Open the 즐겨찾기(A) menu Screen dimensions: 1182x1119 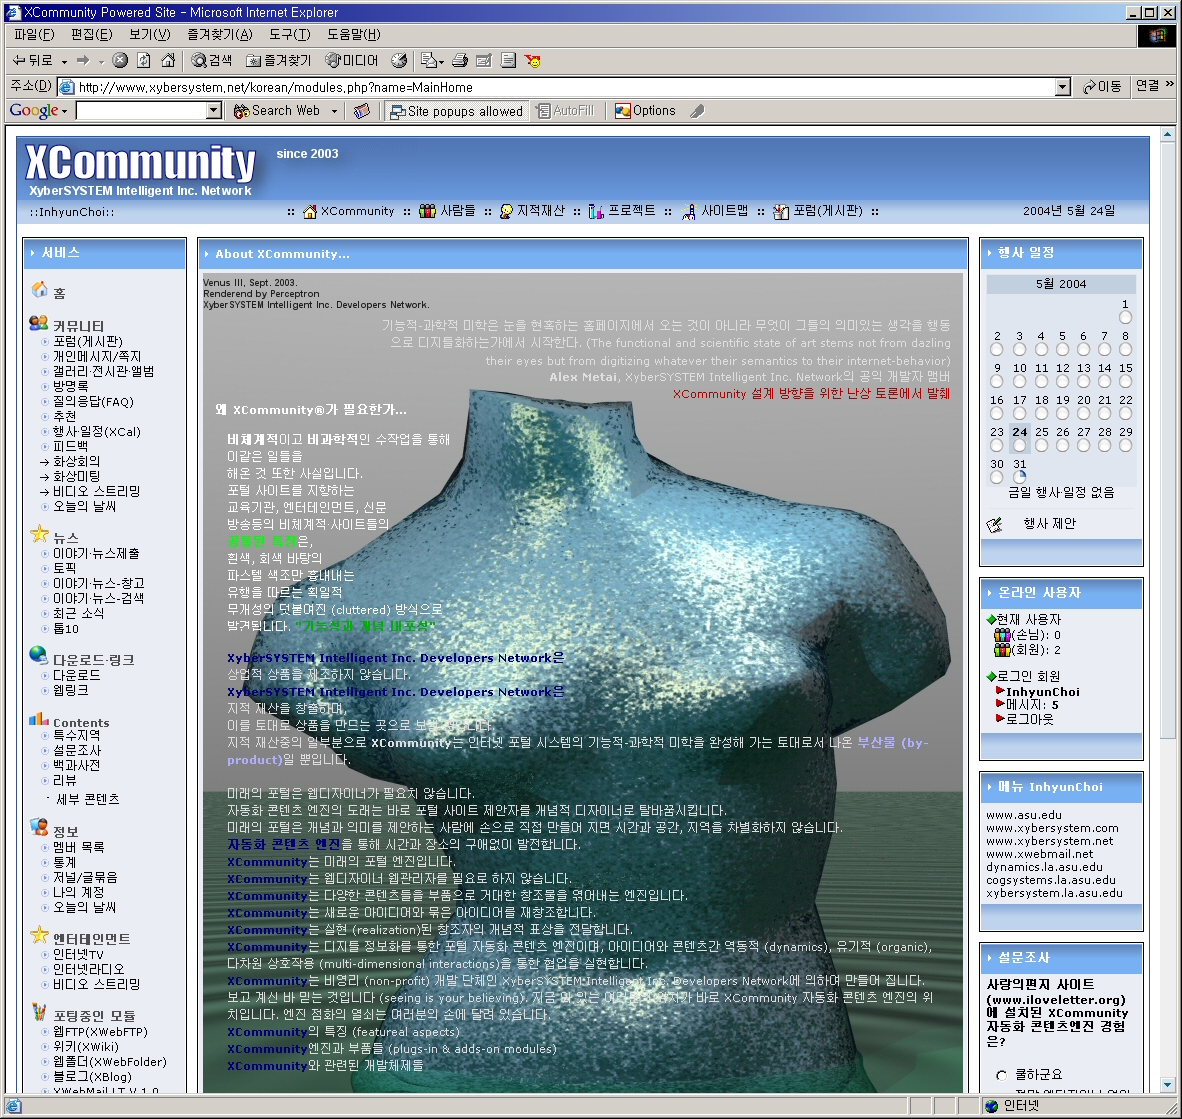point(220,35)
